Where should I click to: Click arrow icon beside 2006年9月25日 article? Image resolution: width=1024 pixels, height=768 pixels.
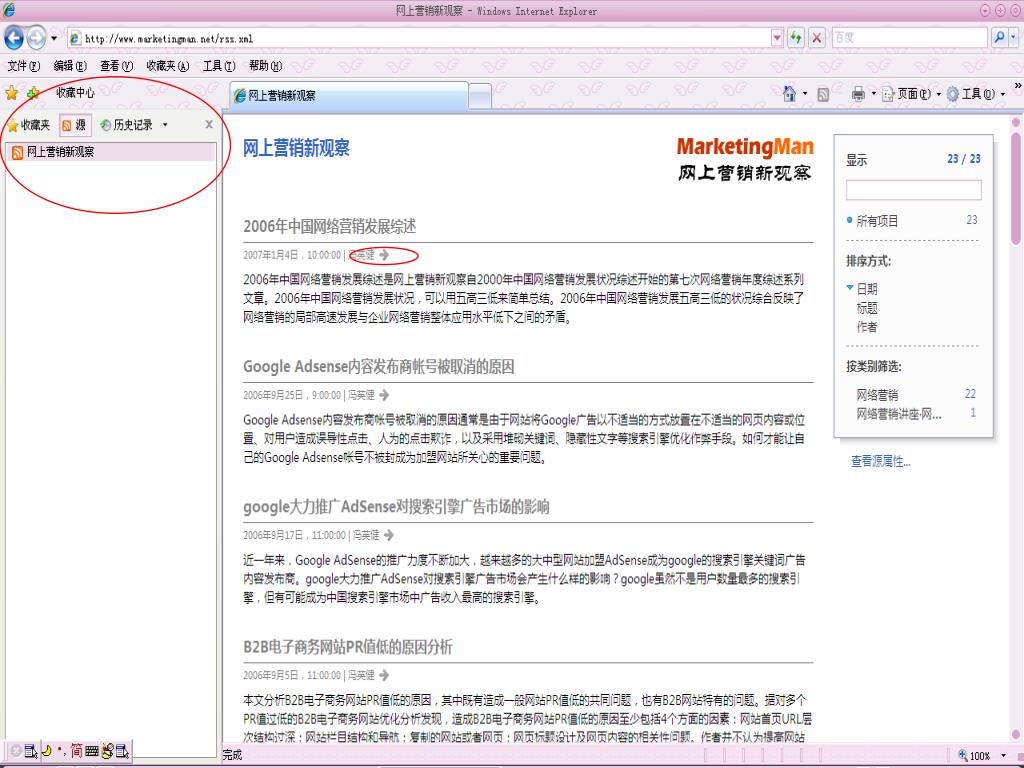click(384, 394)
